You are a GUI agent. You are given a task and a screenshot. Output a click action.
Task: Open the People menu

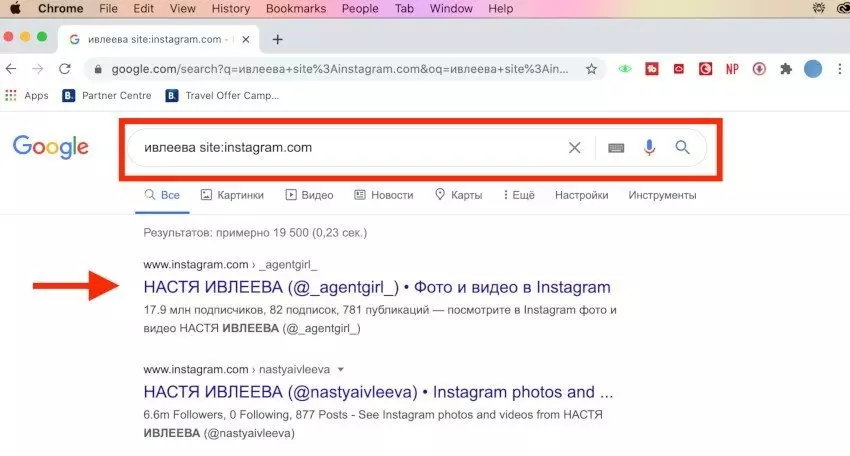pos(360,9)
